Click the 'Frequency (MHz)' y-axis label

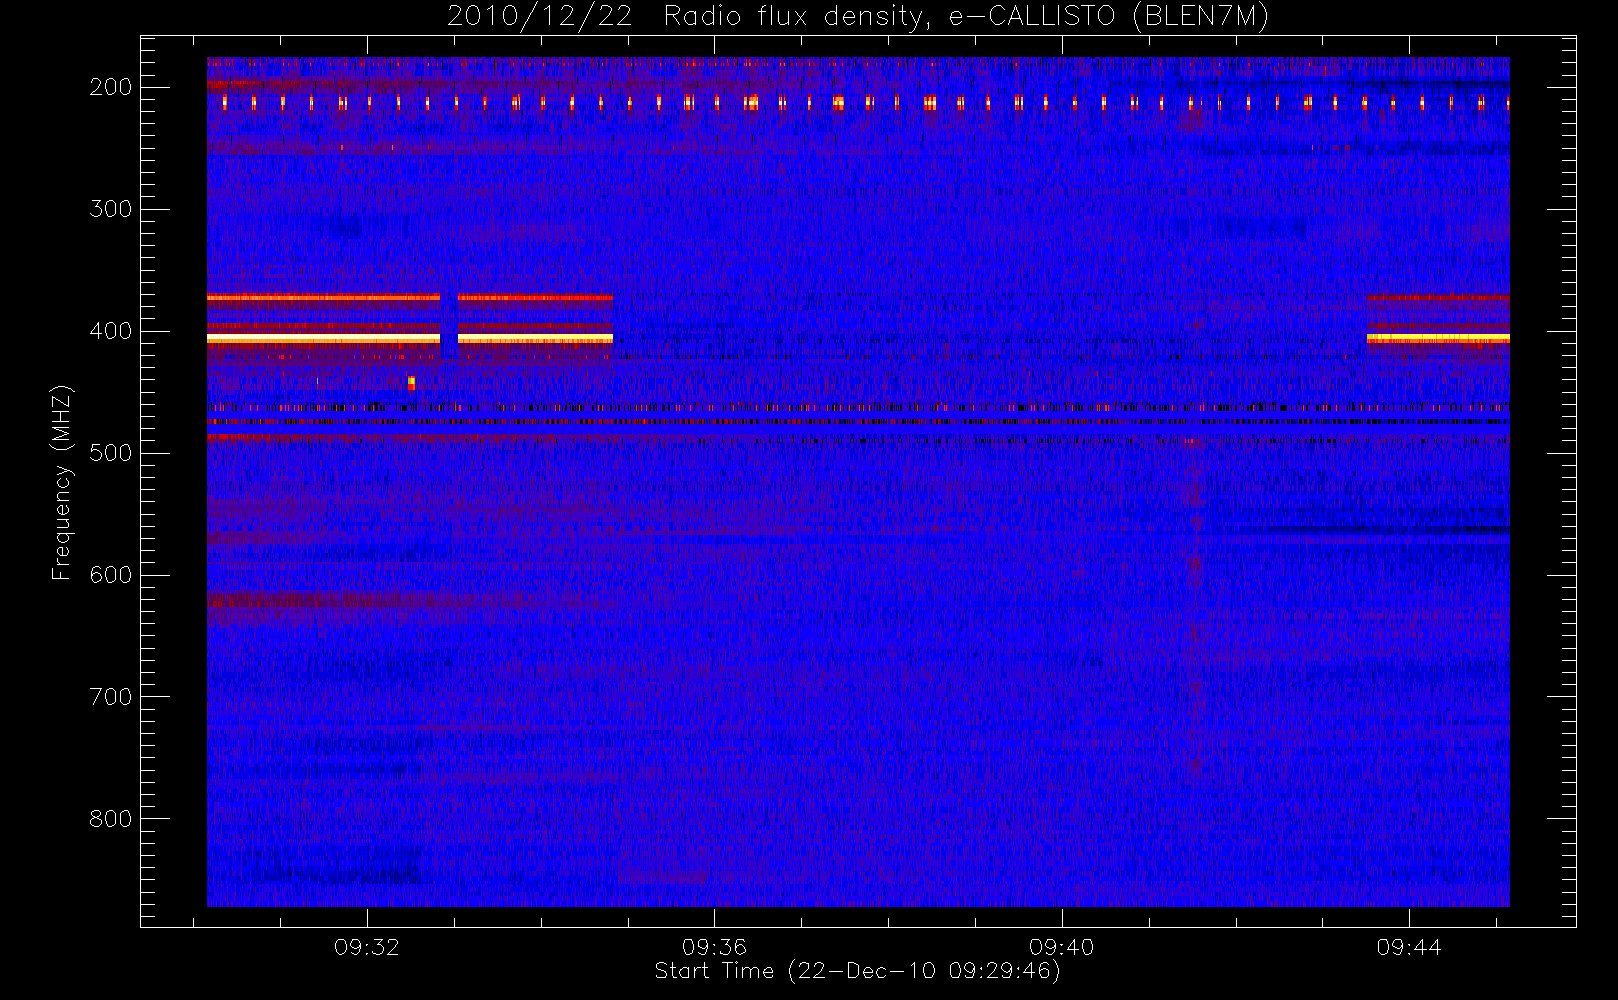62,482
